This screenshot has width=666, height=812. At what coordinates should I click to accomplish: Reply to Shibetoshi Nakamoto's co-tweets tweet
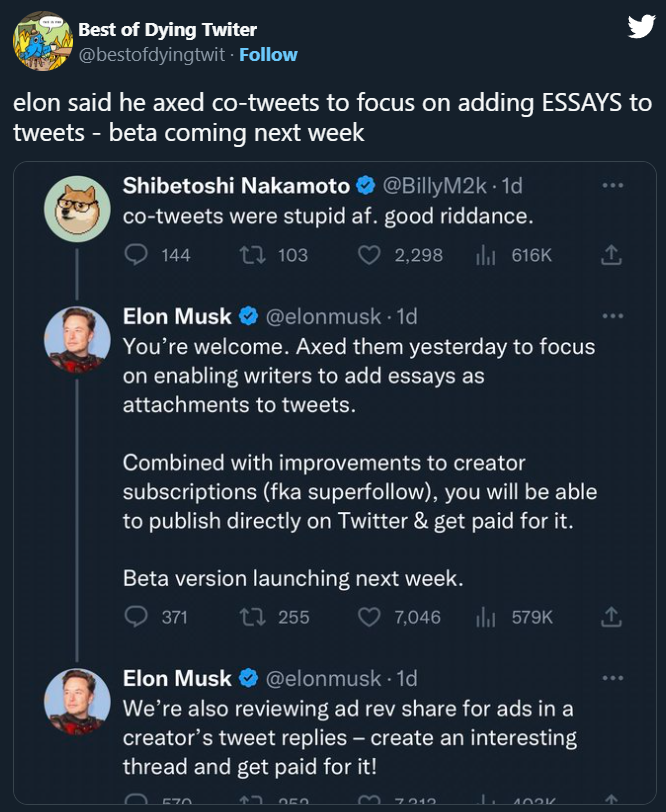coord(136,256)
